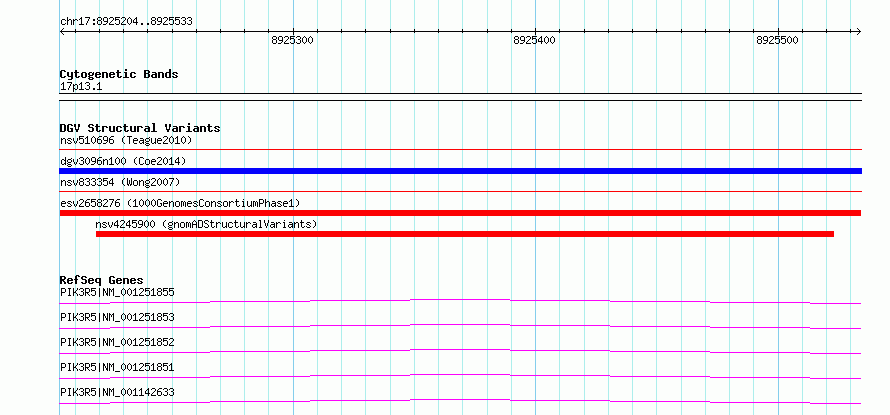Open variant nsv4245900 (gnomADStructuralVariants) label
The image size is (890, 415).
pos(206,224)
